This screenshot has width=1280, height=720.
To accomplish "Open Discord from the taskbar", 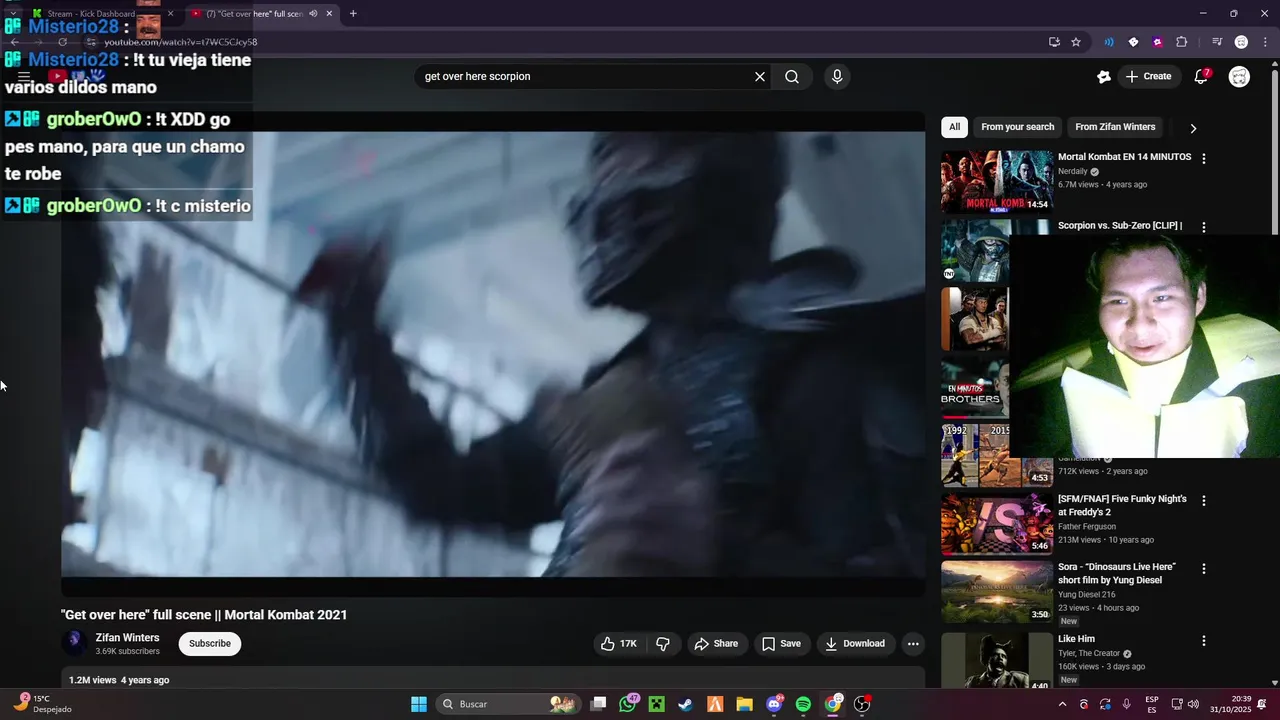I will click(x=774, y=704).
